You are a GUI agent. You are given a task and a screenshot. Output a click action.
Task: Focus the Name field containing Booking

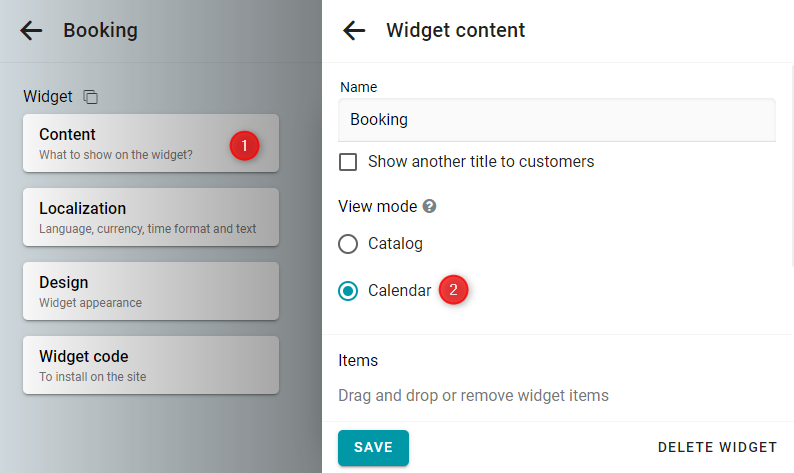coord(557,120)
